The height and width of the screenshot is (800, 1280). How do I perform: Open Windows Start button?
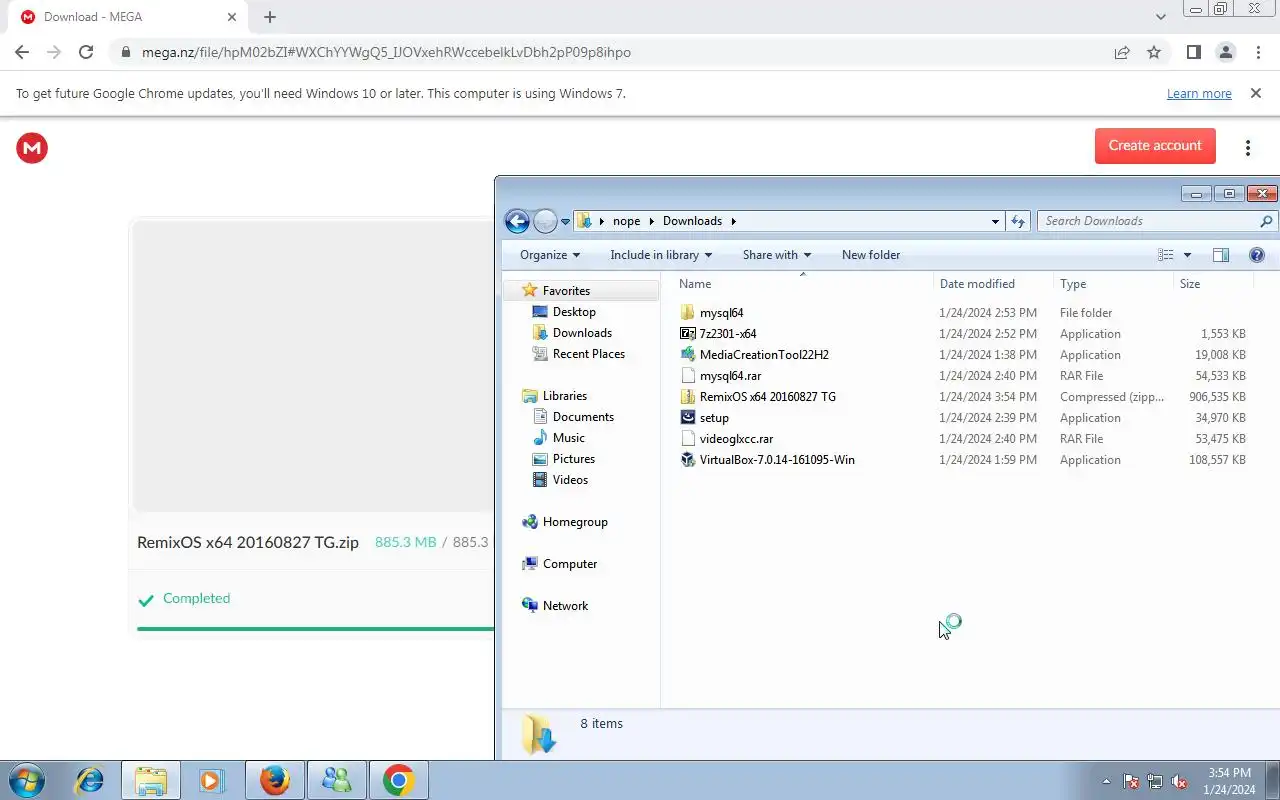(x=26, y=780)
